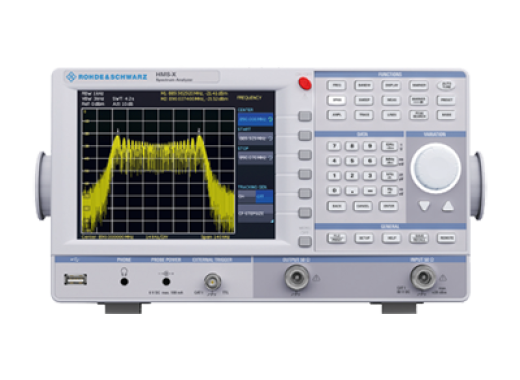Push the red power button
The width and height of the screenshot is (520, 380).
pyautogui.click(x=305, y=83)
